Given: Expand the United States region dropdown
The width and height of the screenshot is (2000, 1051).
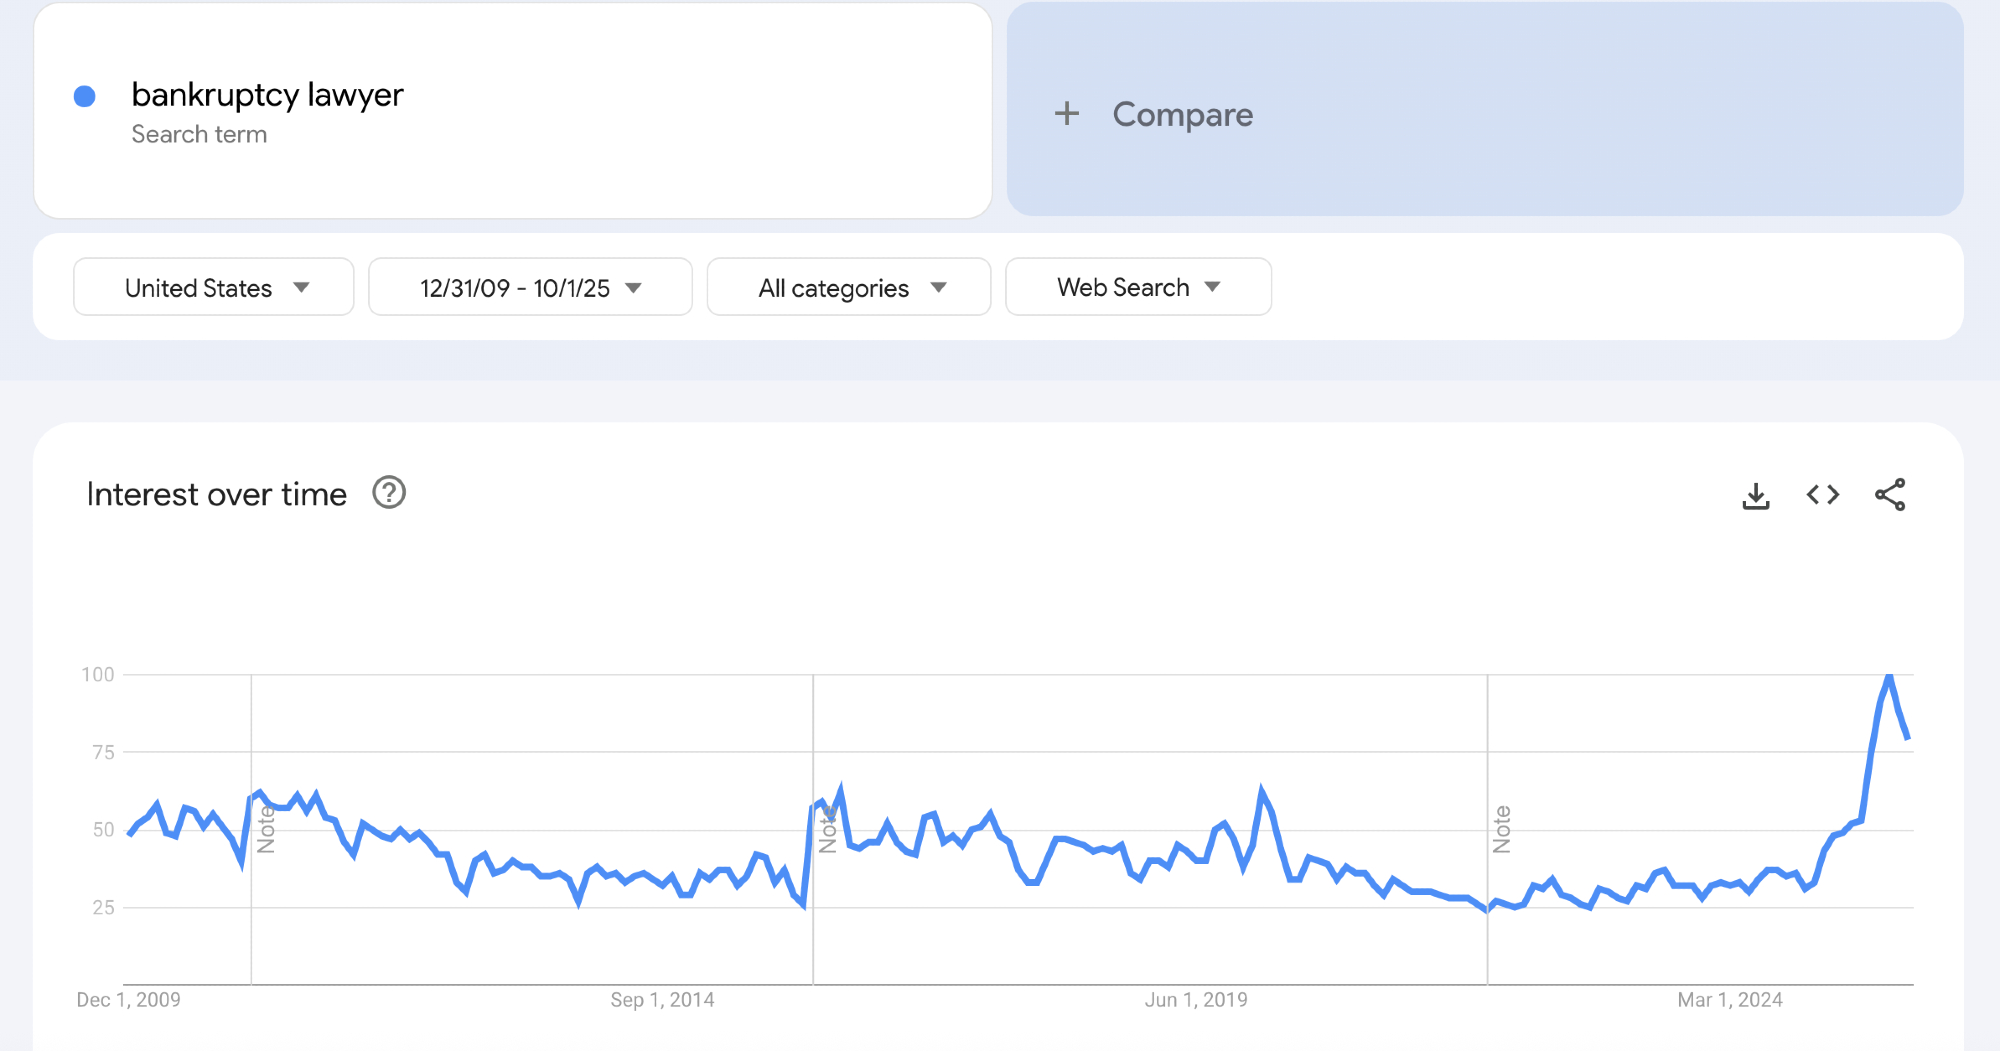Looking at the screenshot, I should pos(214,288).
